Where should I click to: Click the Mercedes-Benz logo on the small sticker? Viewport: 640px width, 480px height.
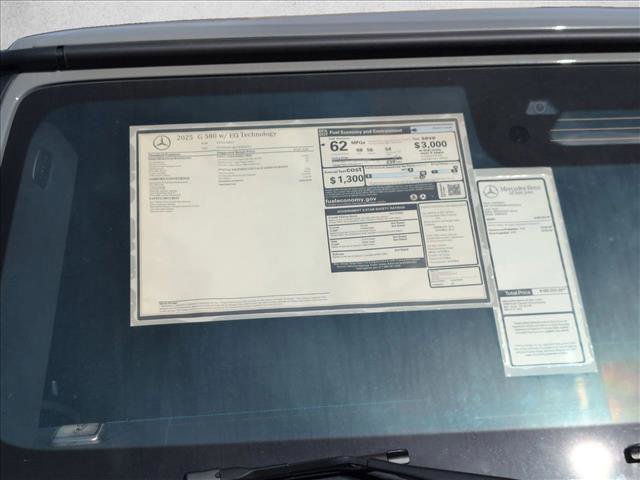tap(491, 191)
